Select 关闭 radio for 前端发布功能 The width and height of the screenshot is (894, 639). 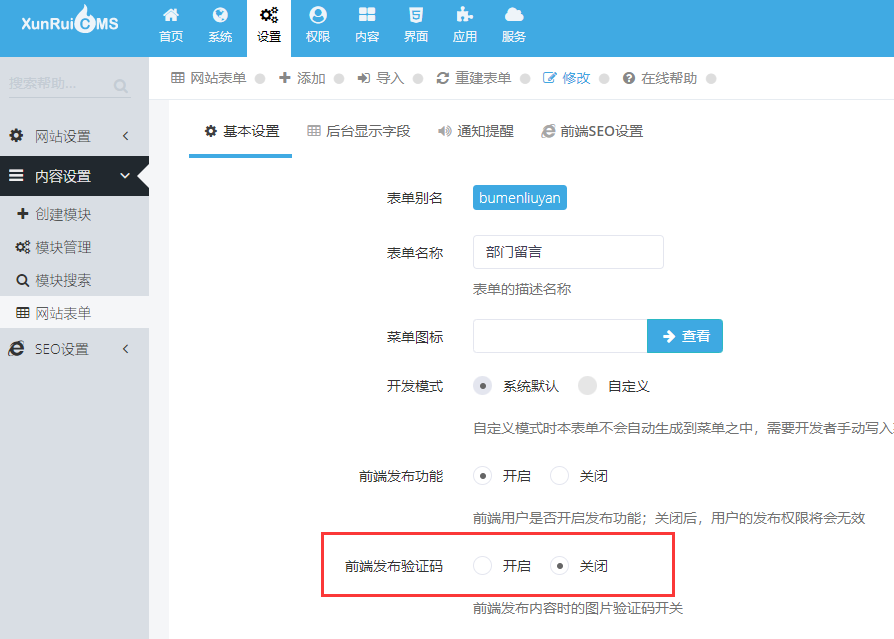(x=559, y=475)
